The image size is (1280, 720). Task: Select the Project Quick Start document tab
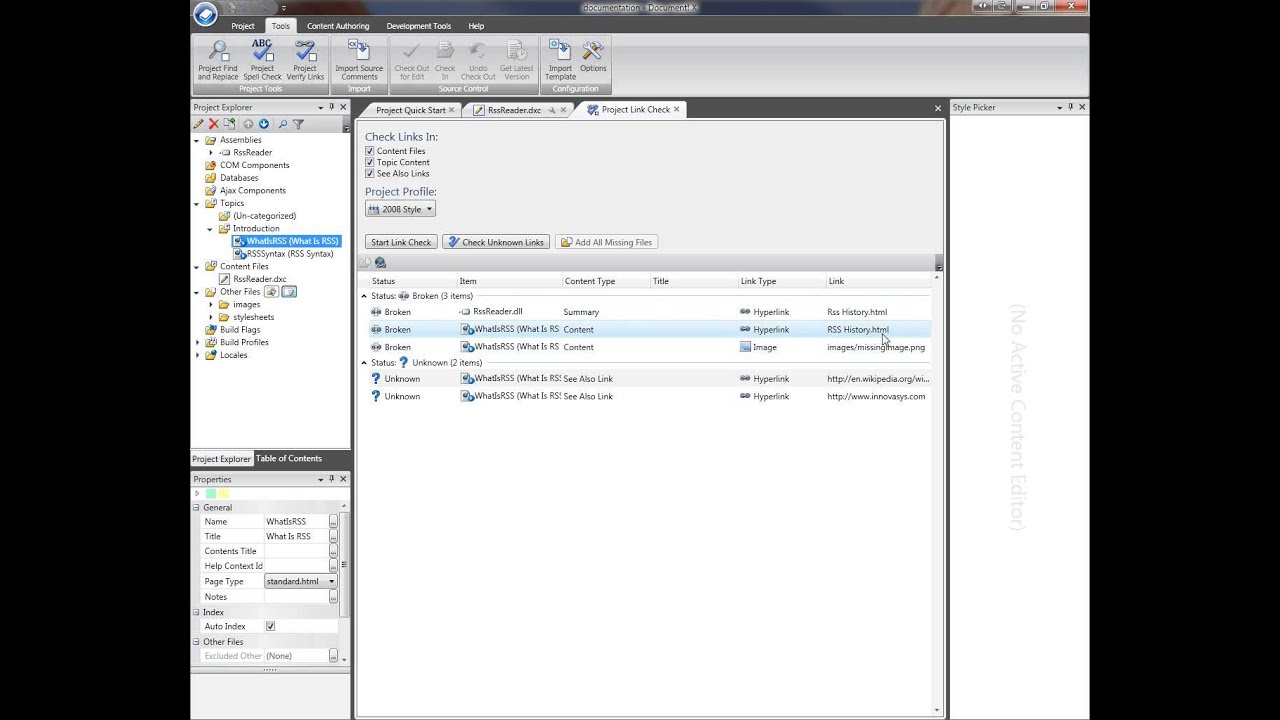(x=410, y=110)
